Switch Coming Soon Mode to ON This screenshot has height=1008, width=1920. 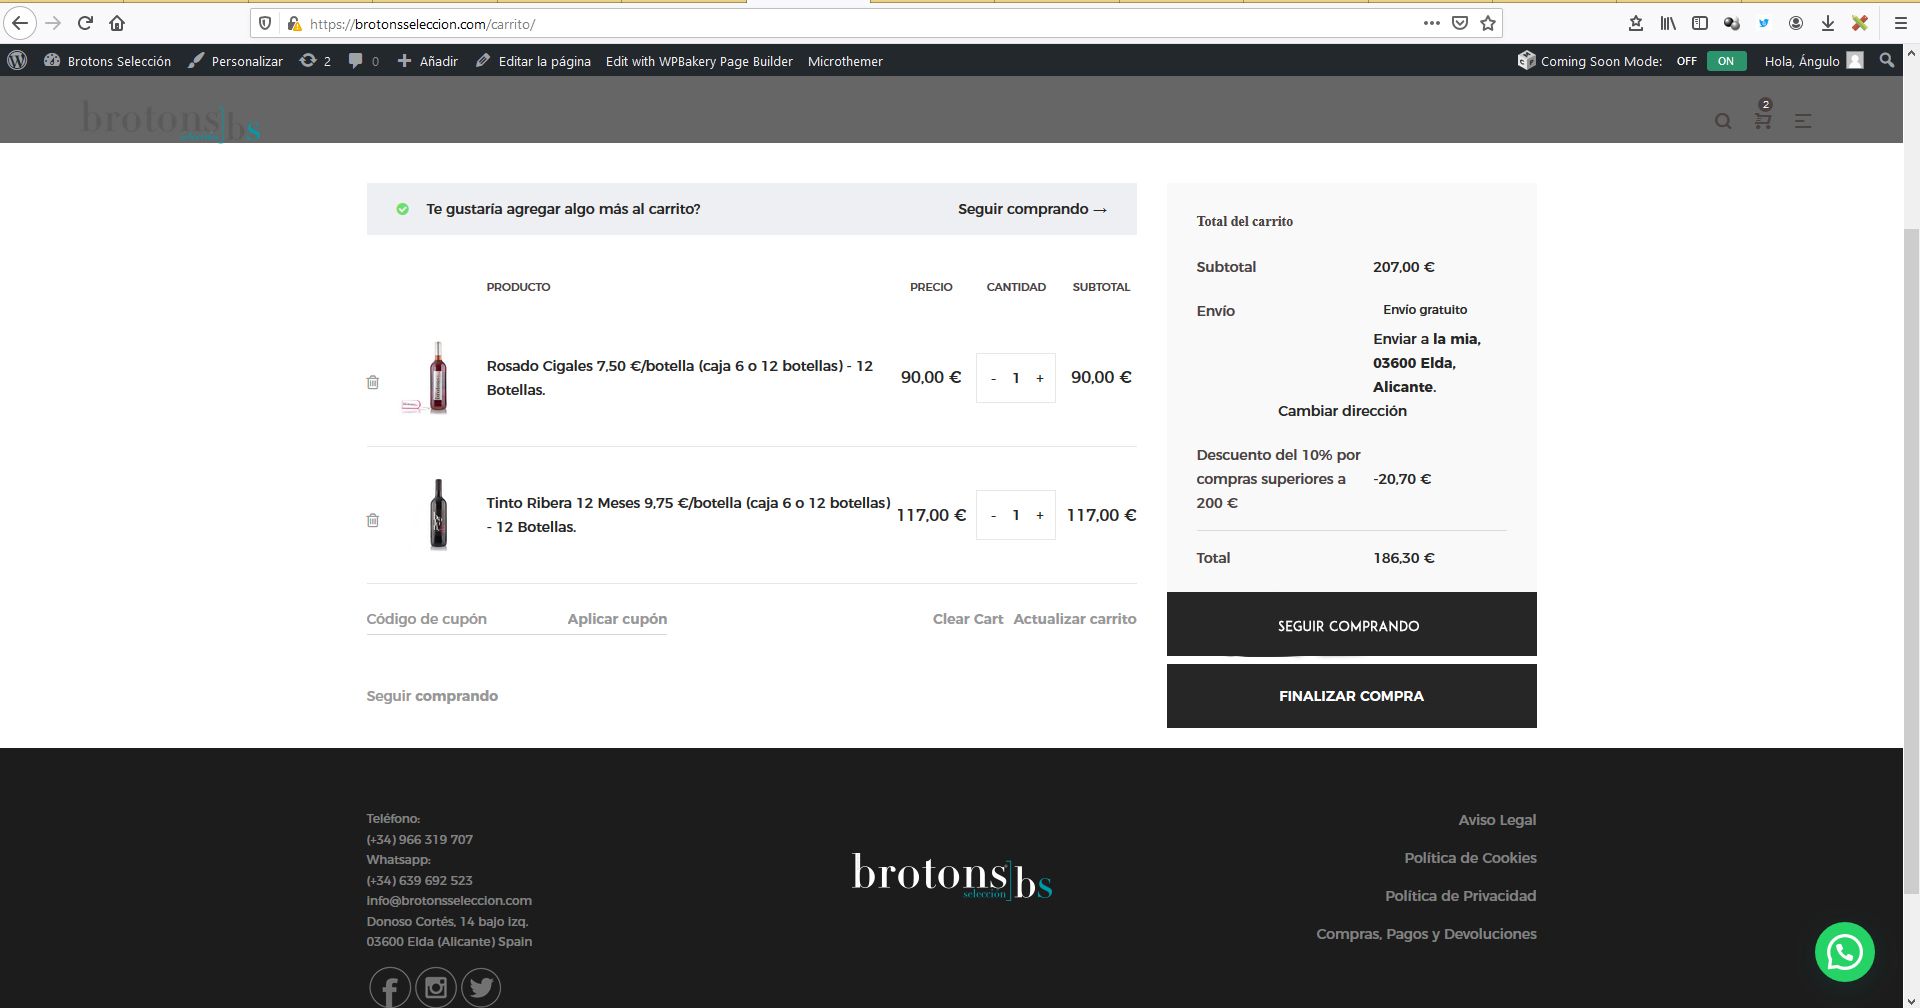pyautogui.click(x=1726, y=61)
